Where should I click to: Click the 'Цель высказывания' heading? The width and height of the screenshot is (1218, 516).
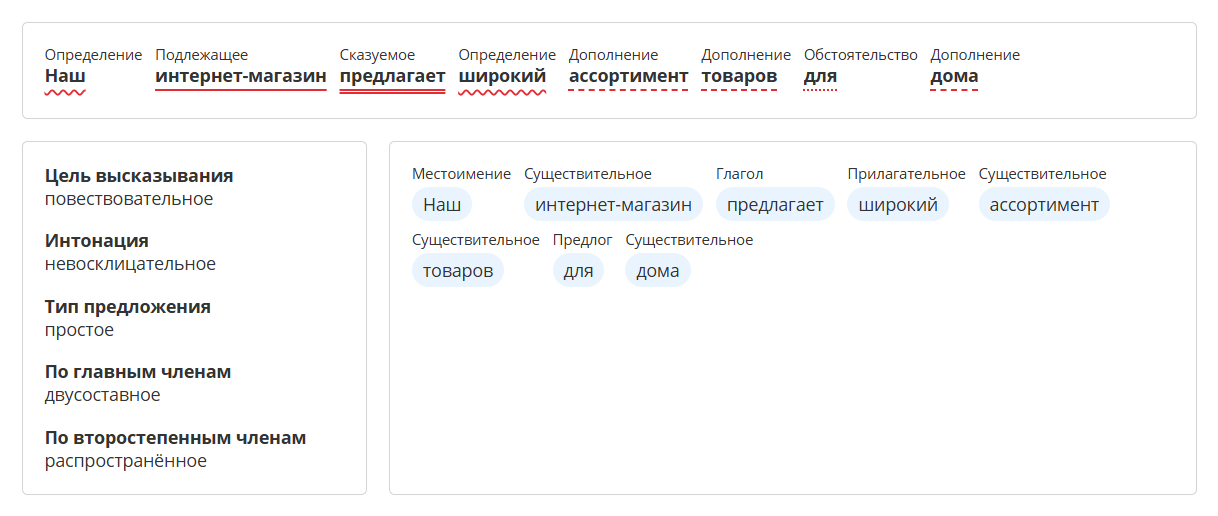[x=139, y=176]
